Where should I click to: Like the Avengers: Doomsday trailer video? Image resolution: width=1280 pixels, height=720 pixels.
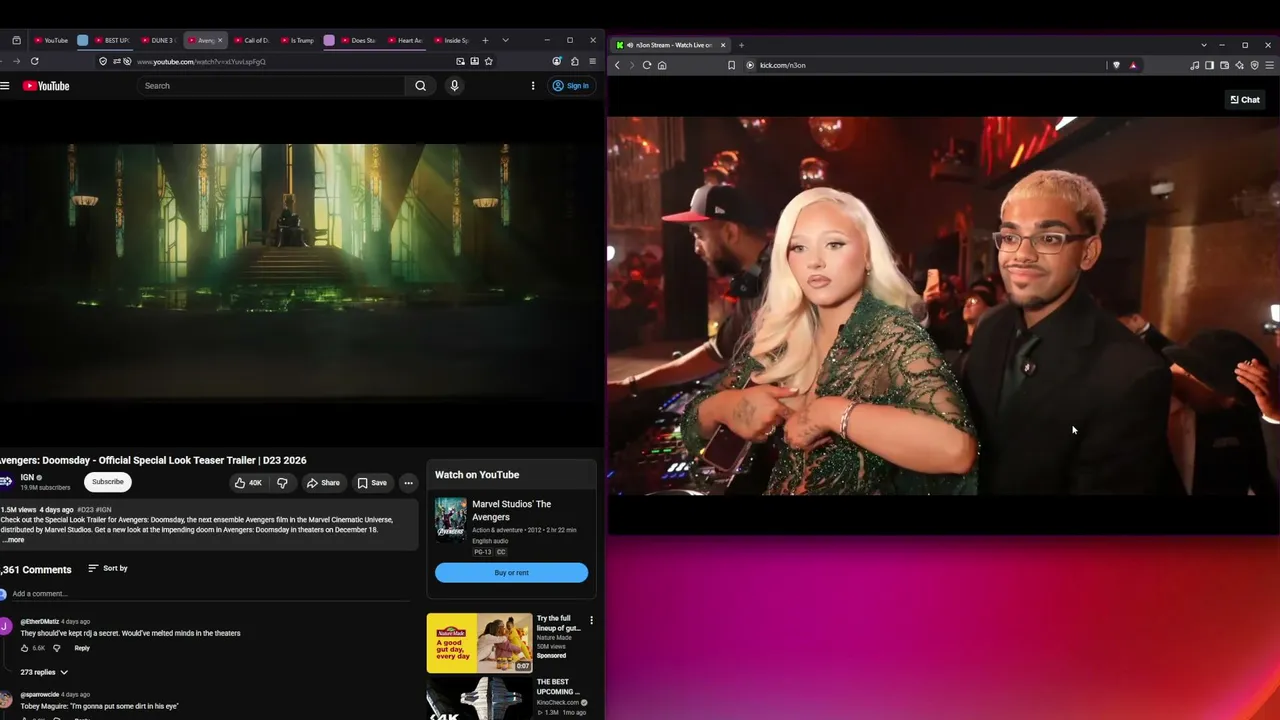[248, 483]
